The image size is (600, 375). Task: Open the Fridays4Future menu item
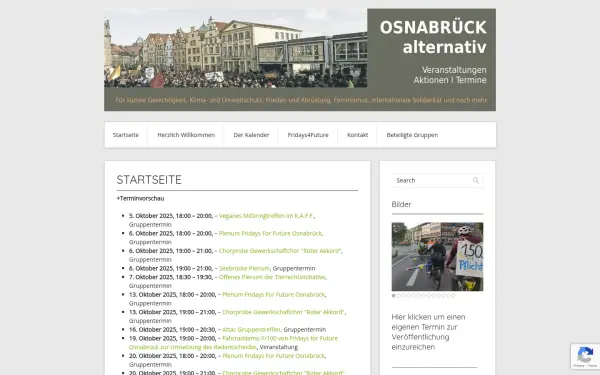click(x=308, y=135)
